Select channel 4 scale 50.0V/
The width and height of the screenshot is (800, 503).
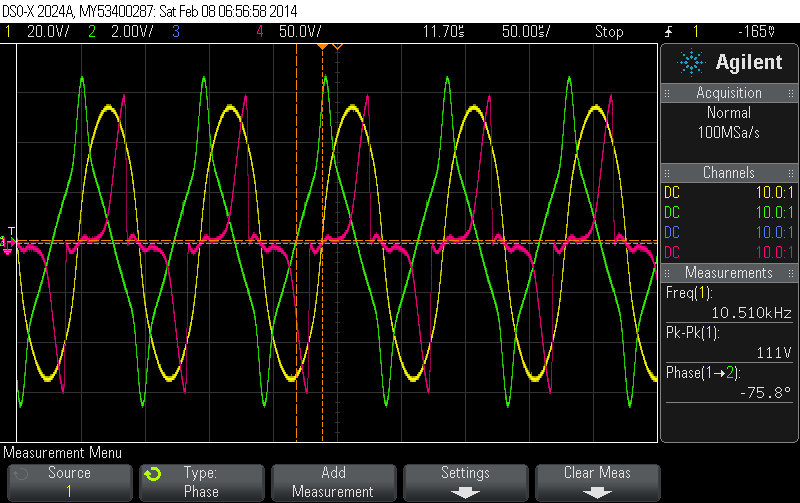(300, 32)
